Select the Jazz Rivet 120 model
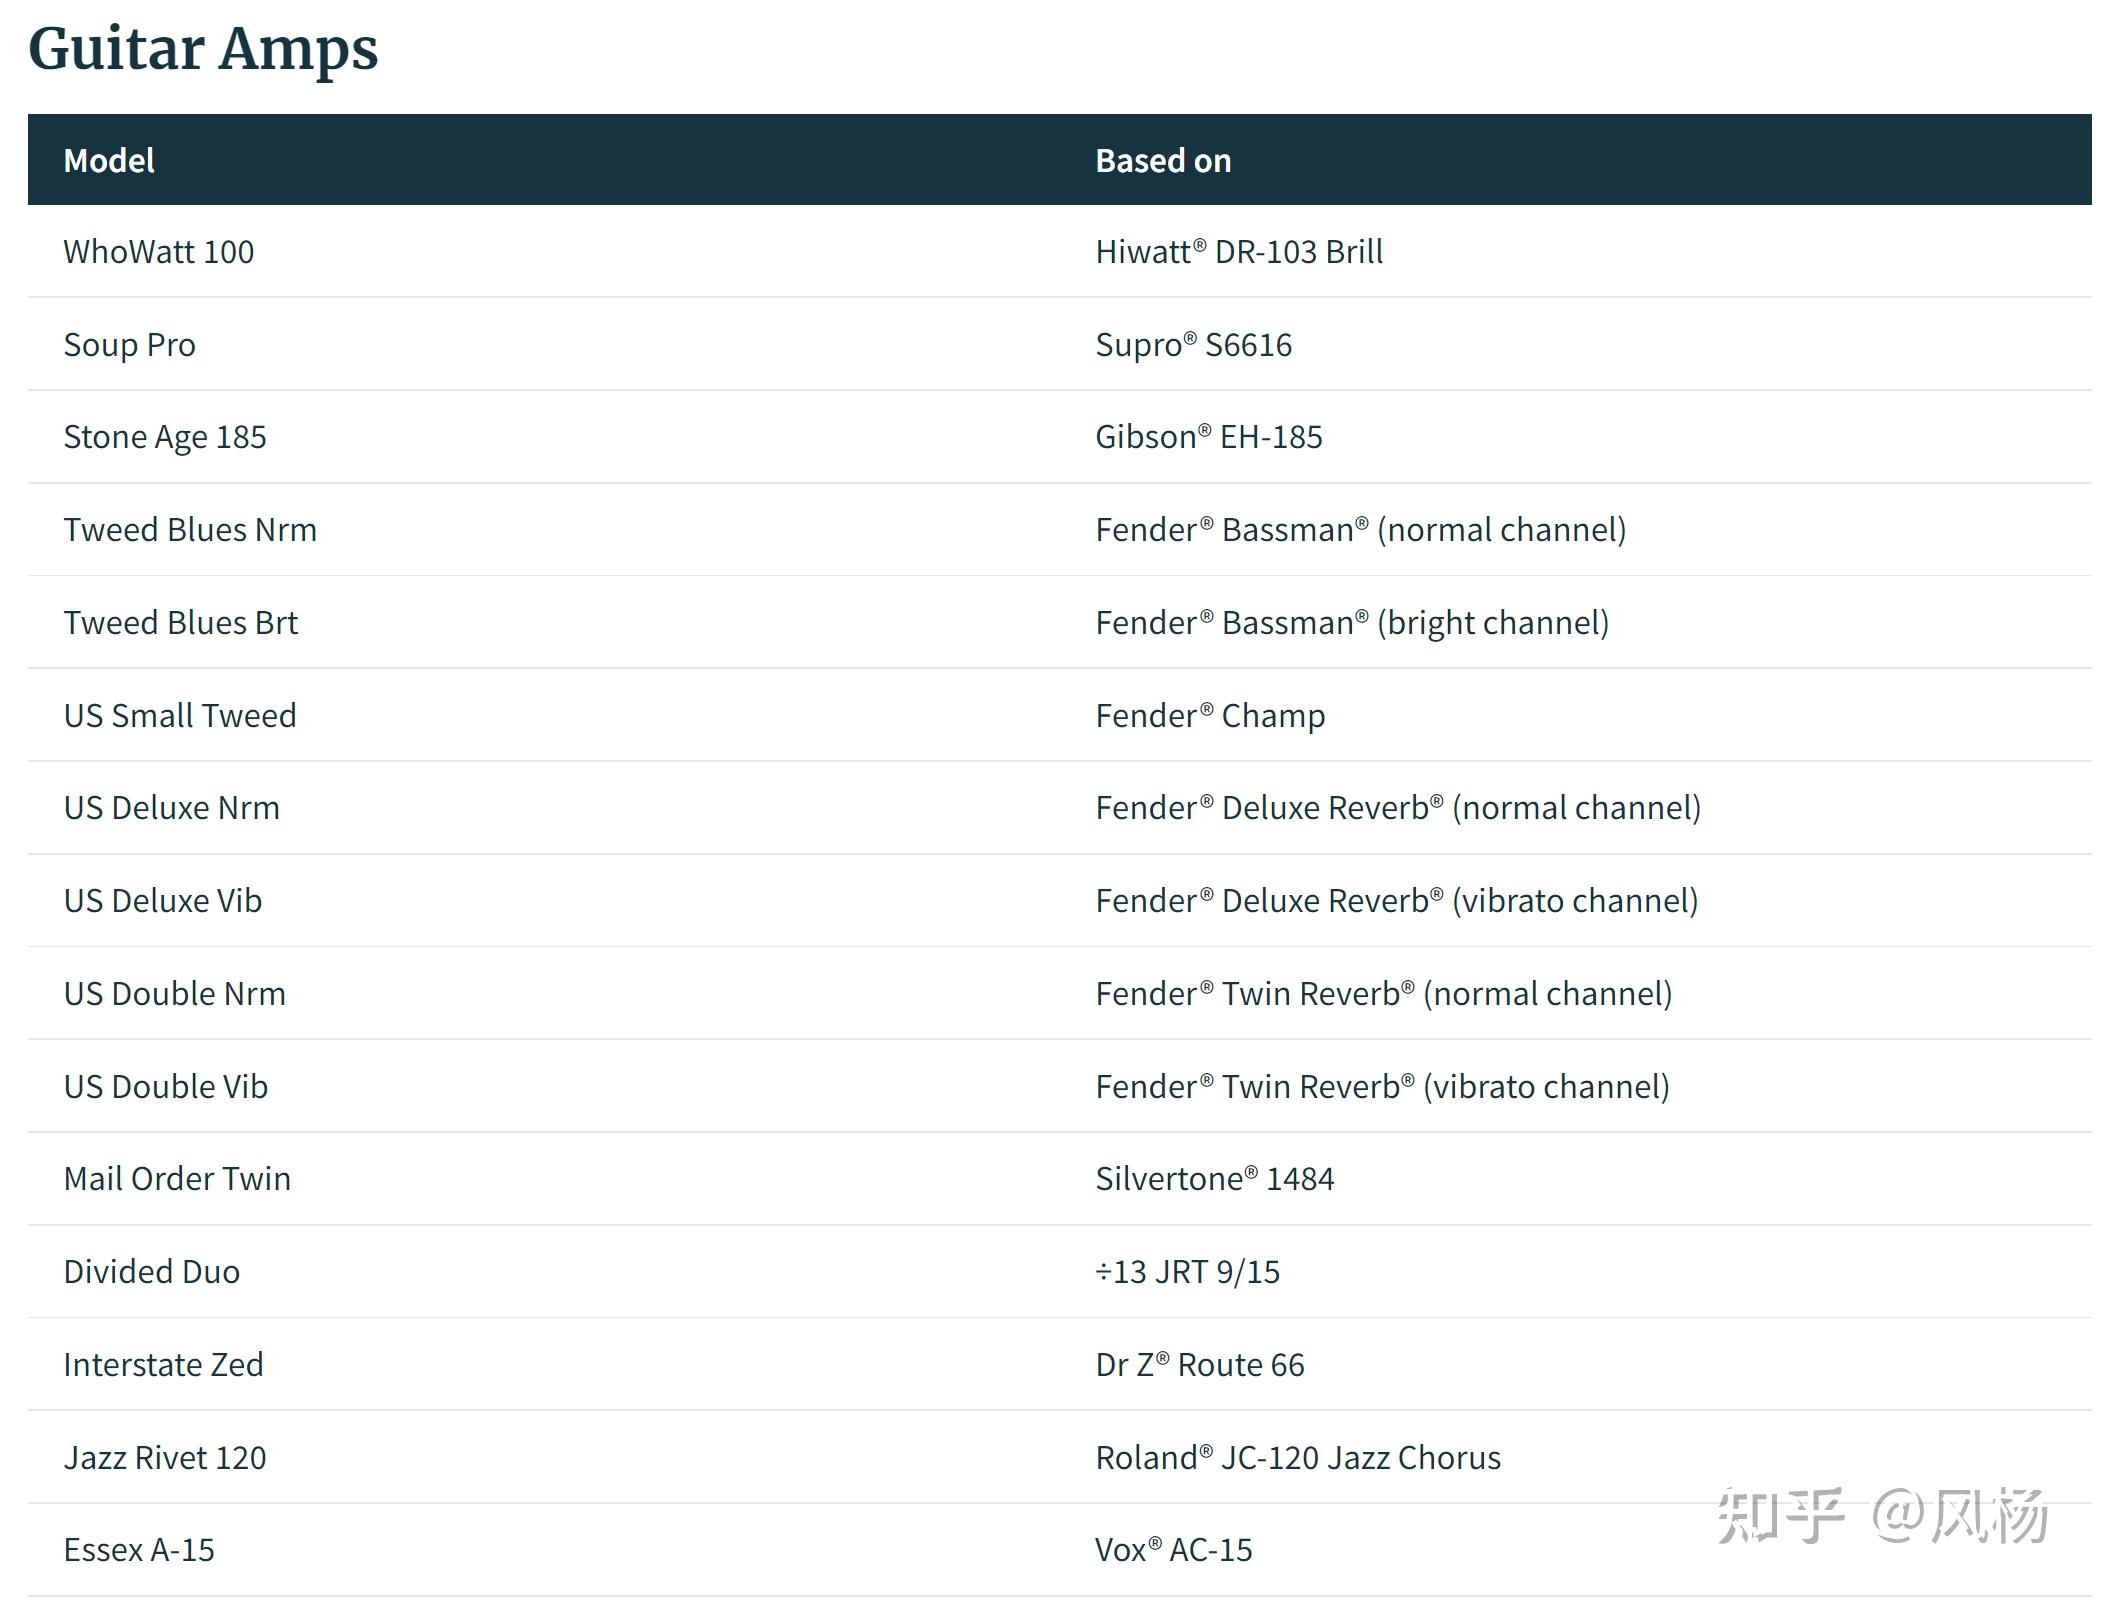This screenshot has width=2102, height=1600. tap(165, 1458)
